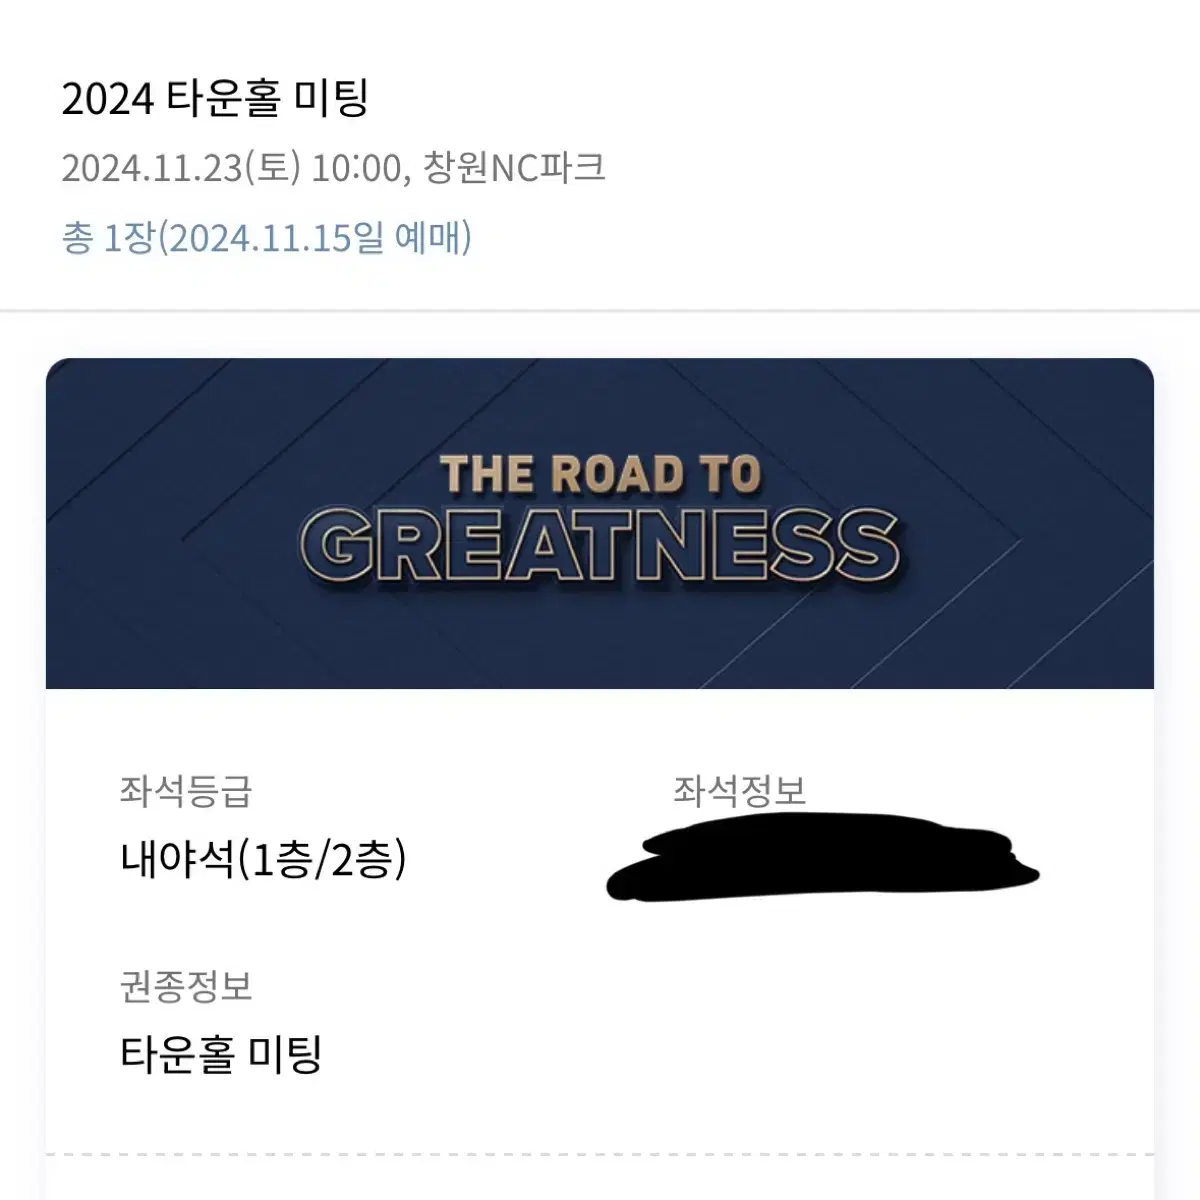The image size is (1200, 1200).
Task: Tap the 총 1장(2024.11.15일 예매) booking summary
Action: tap(267, 238)
